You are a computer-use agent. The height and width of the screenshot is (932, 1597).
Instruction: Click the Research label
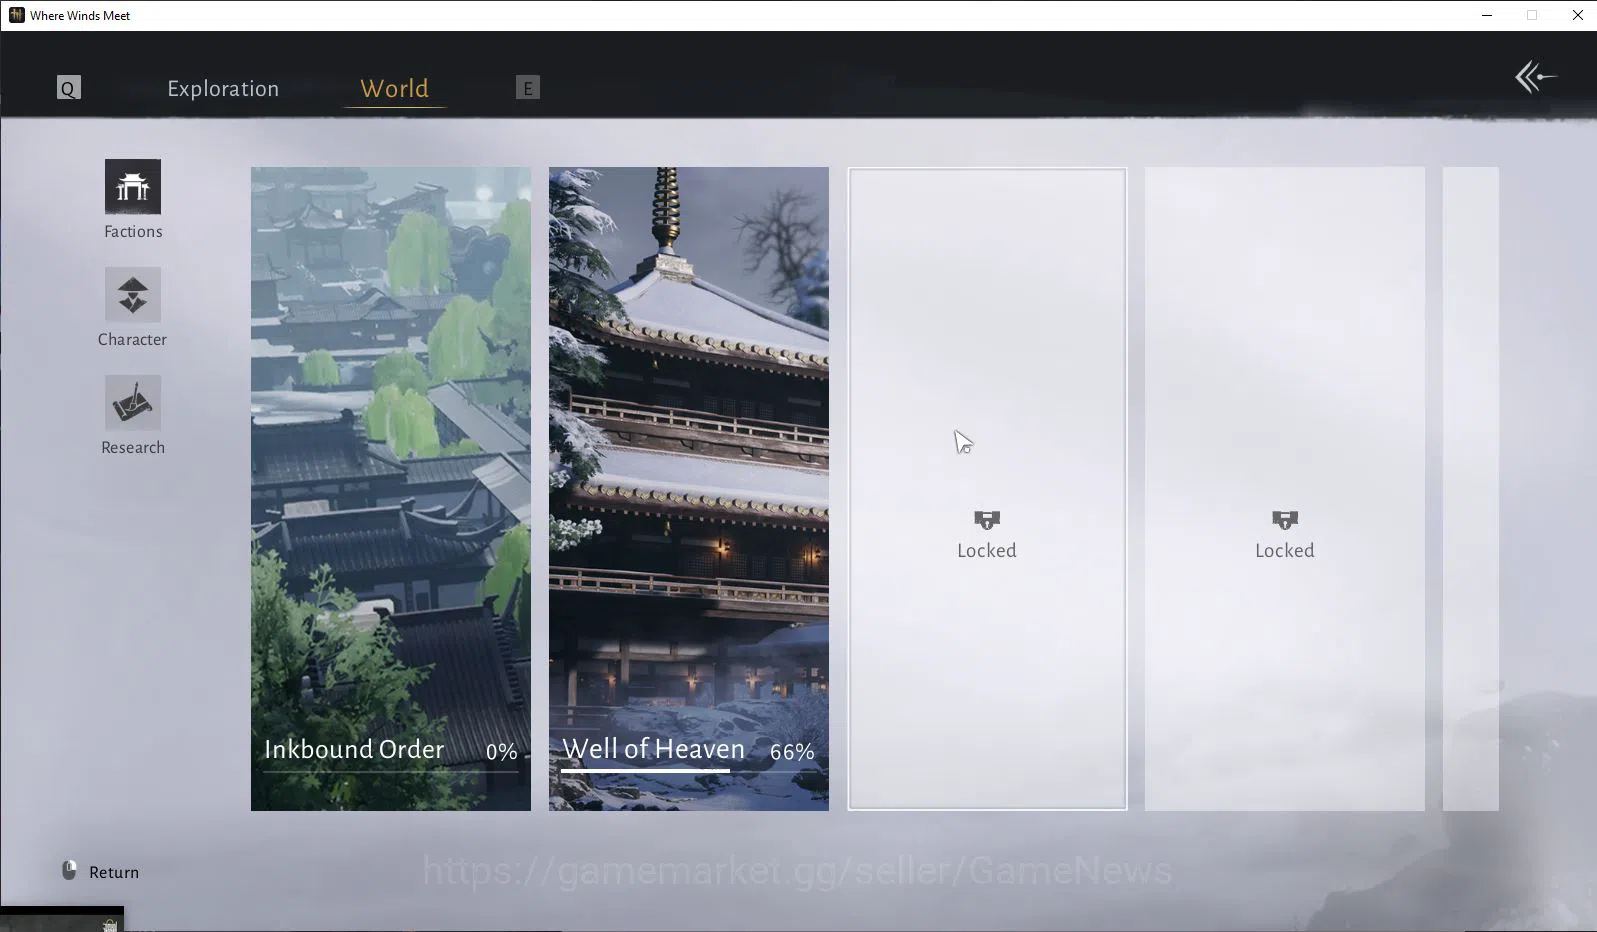point(133,447)
